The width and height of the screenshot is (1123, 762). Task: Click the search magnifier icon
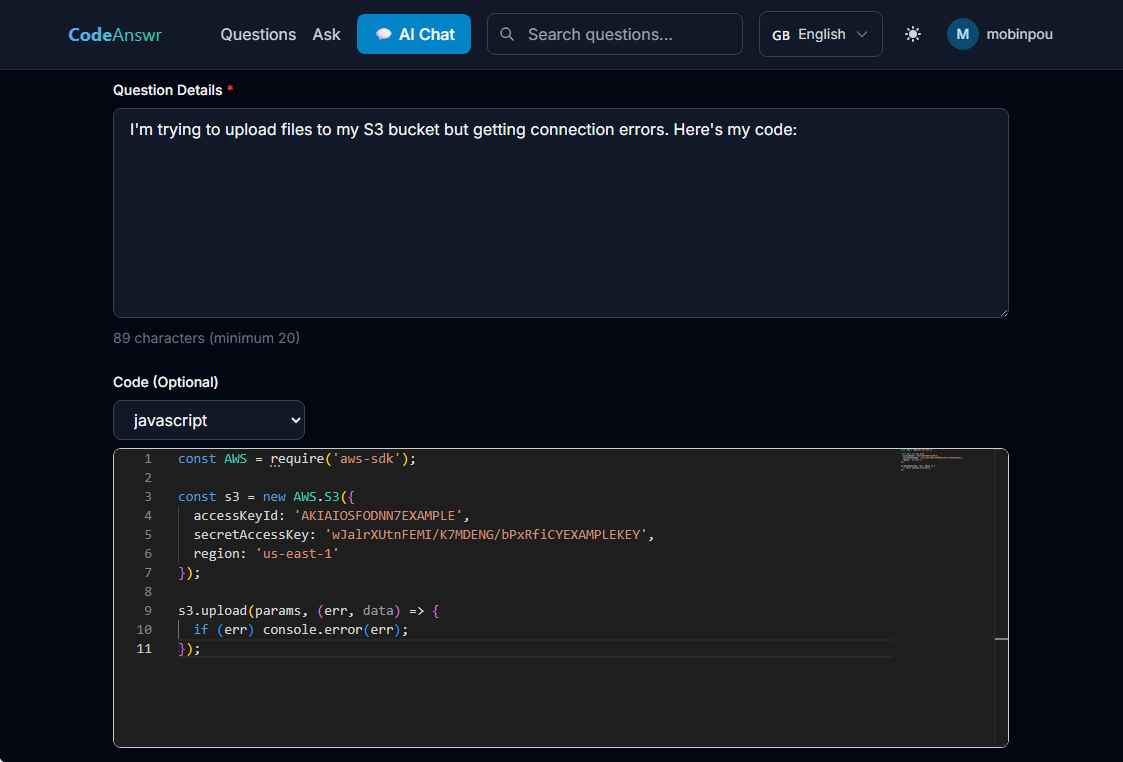tap(506, 33)
